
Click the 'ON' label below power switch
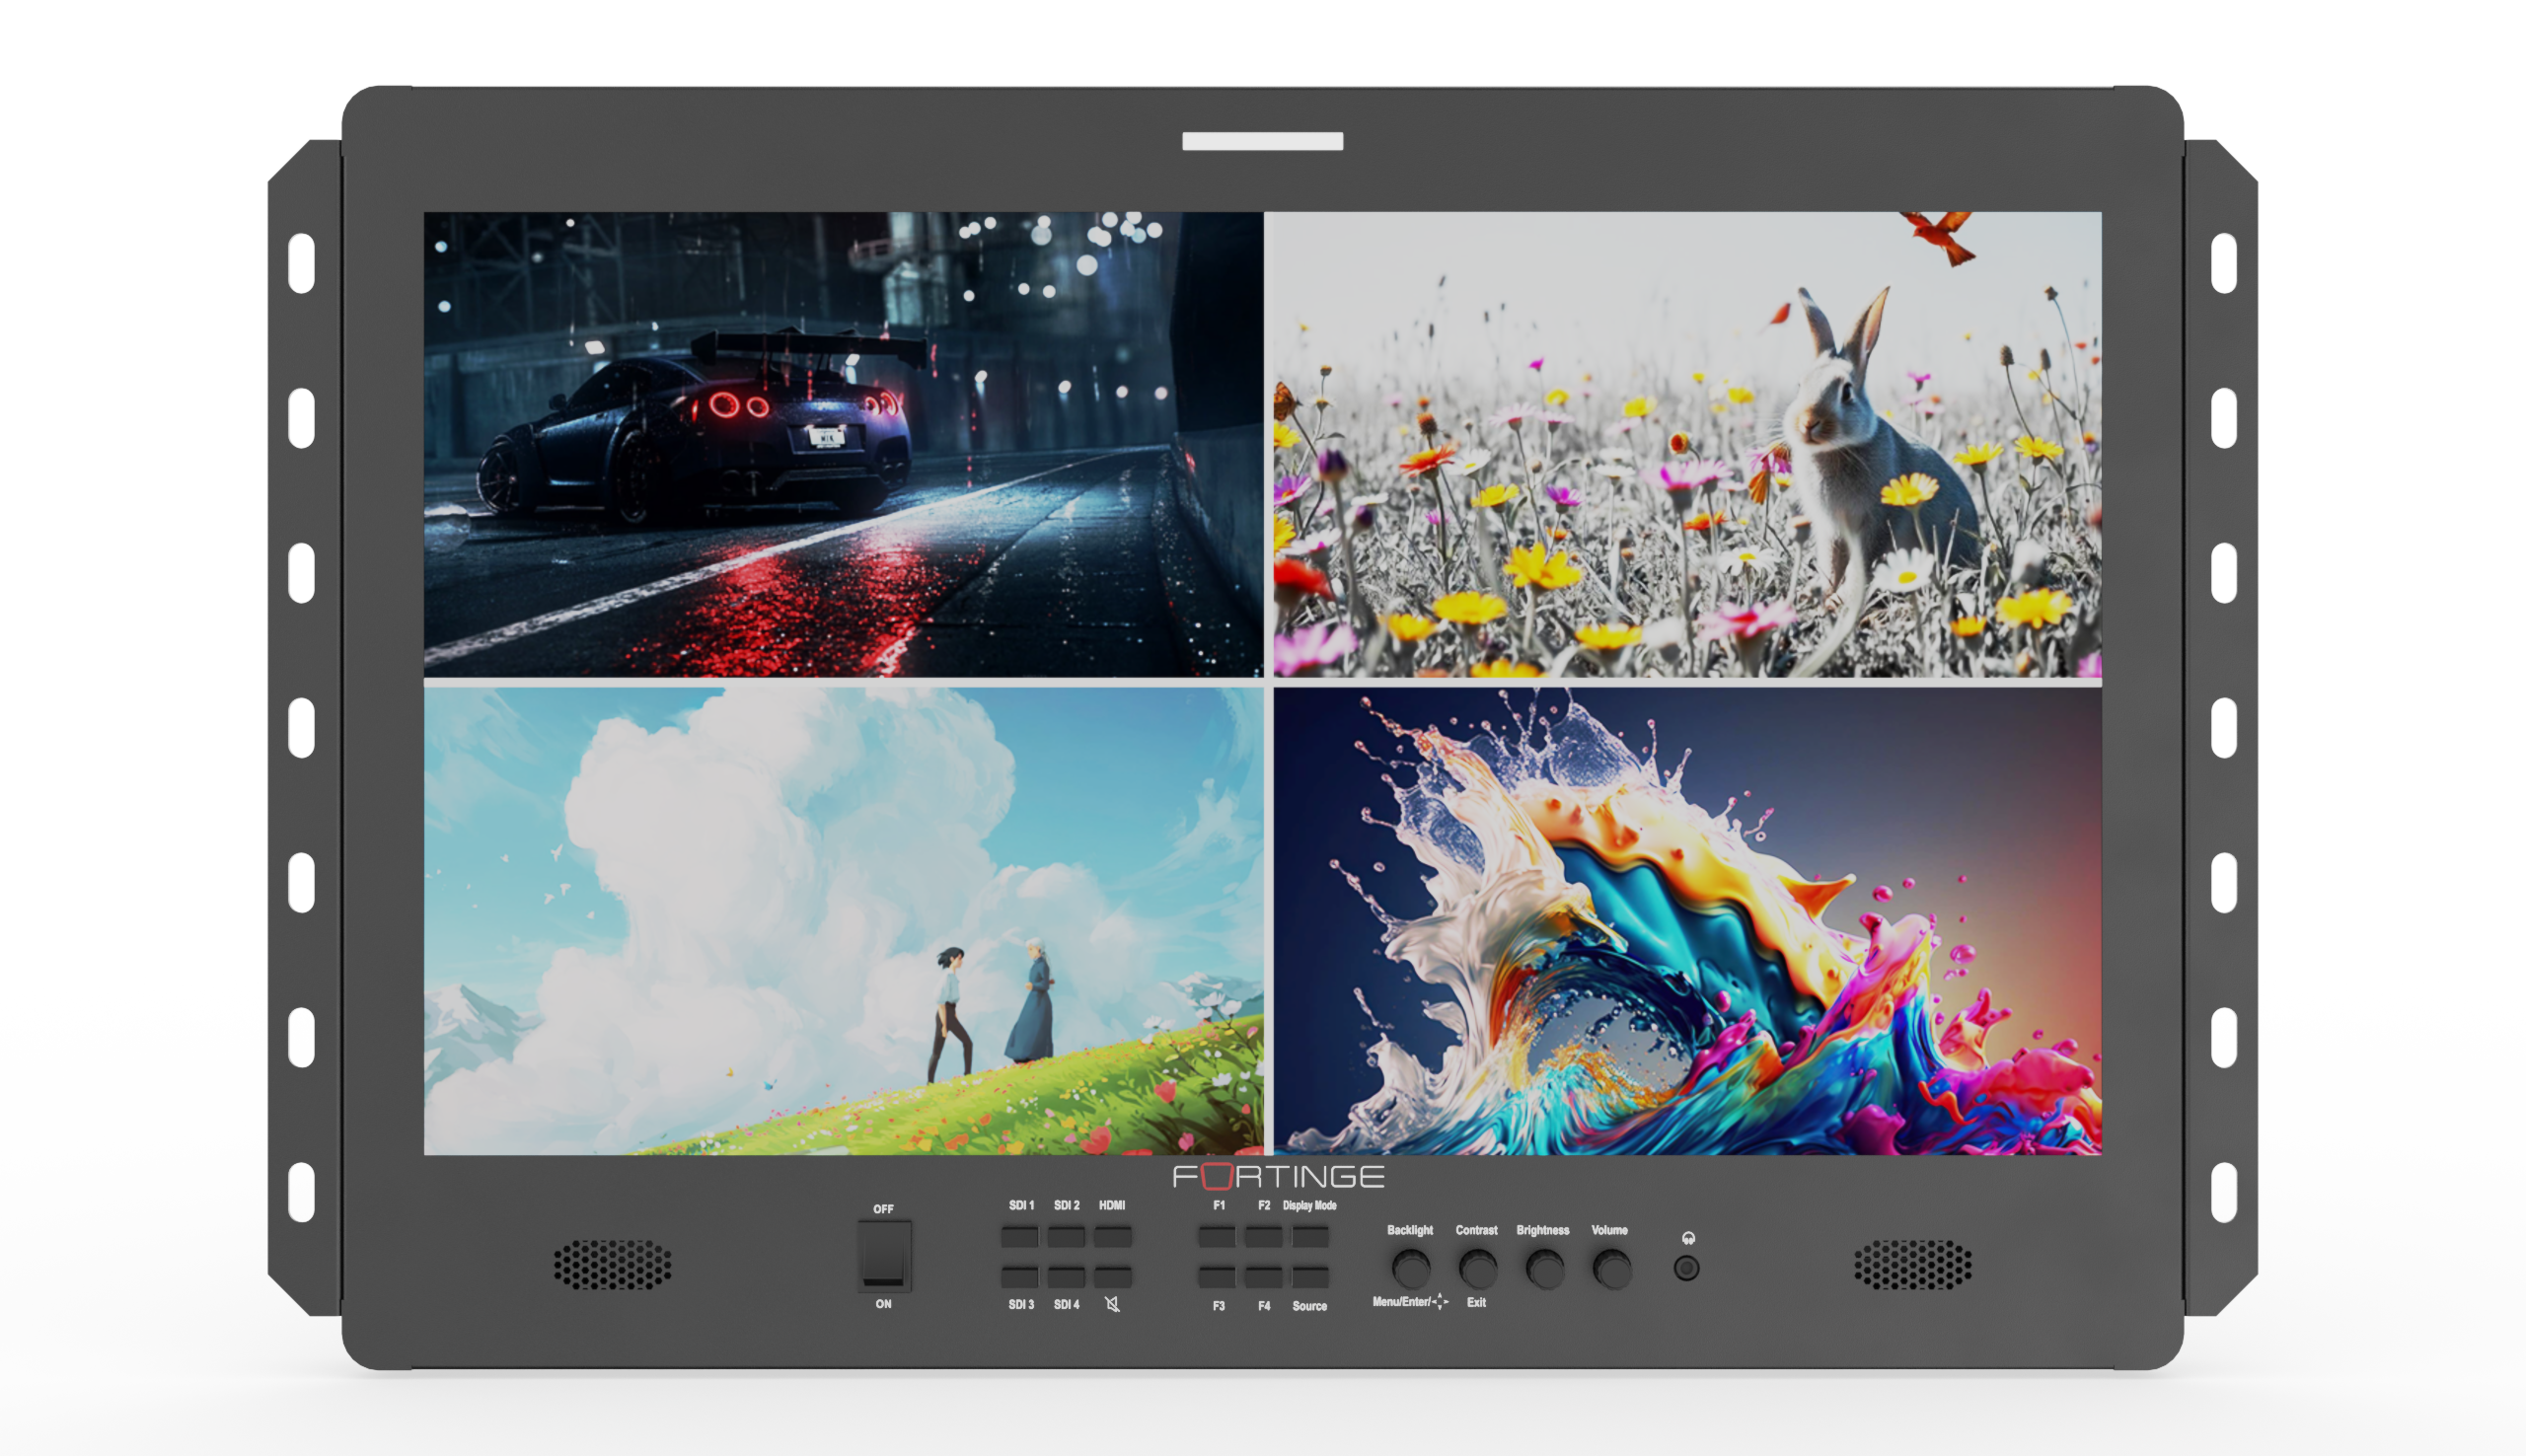(884, 1304)
